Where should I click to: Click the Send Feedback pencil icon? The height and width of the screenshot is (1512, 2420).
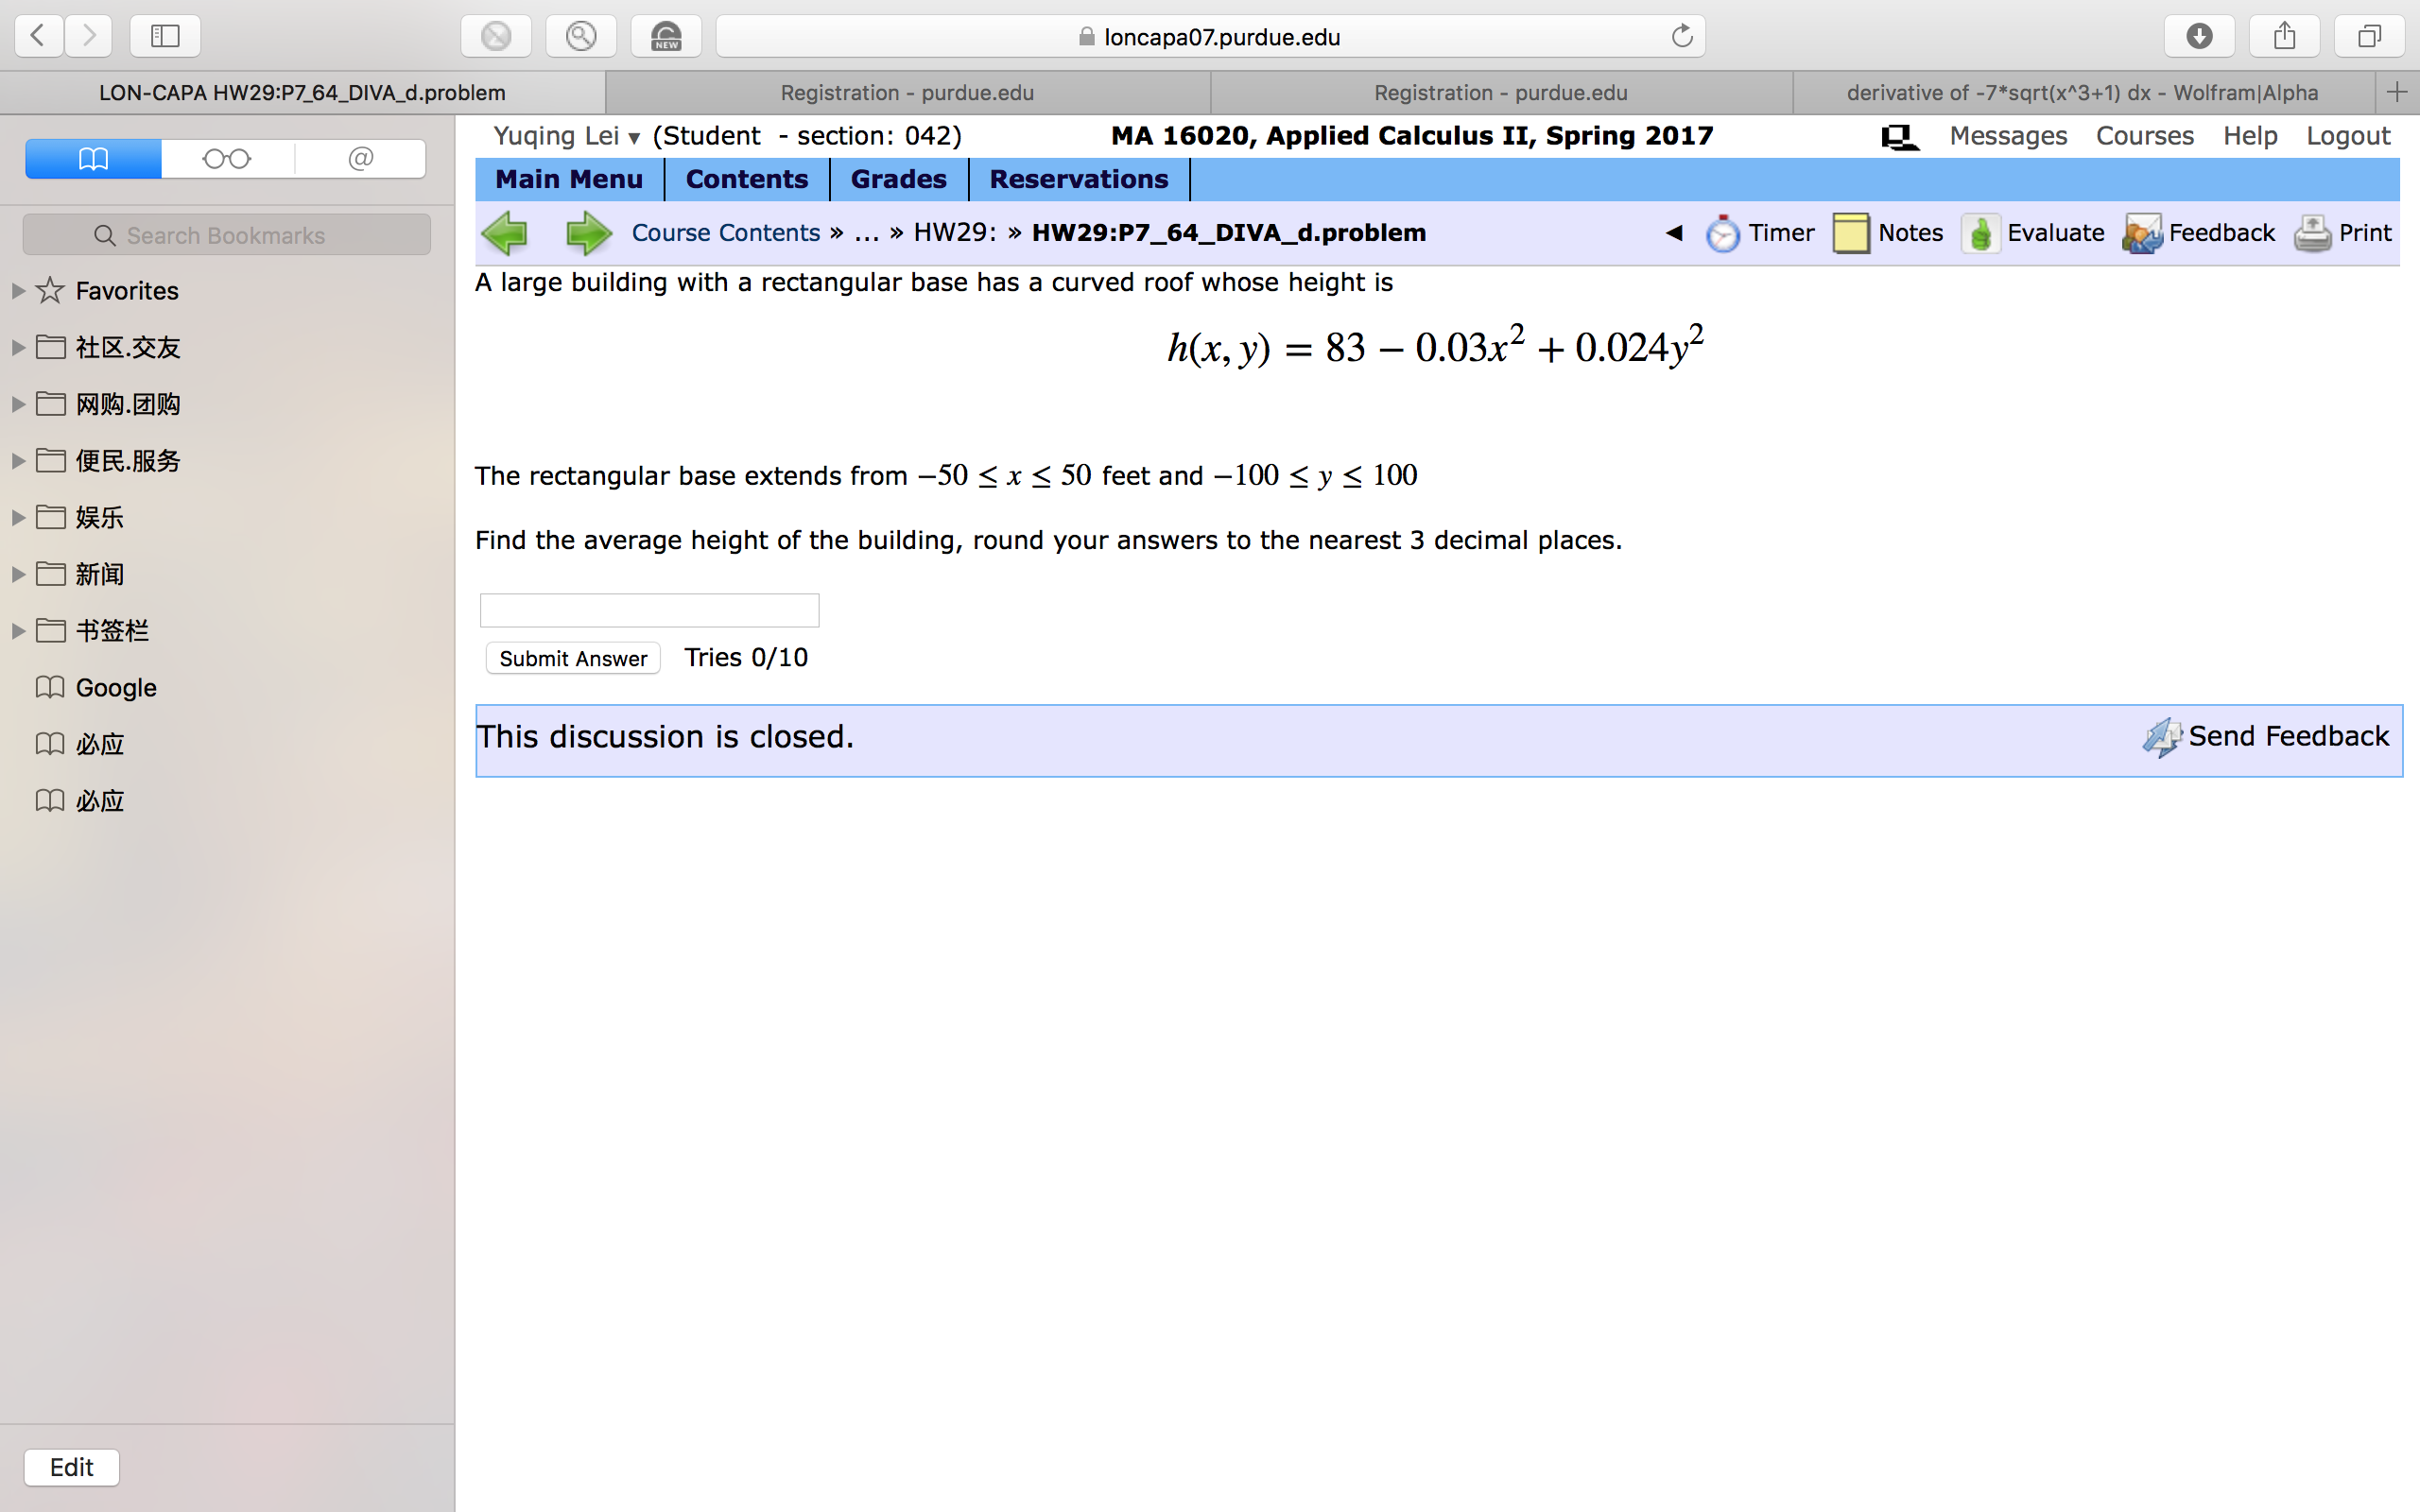tap(2163, 737)
